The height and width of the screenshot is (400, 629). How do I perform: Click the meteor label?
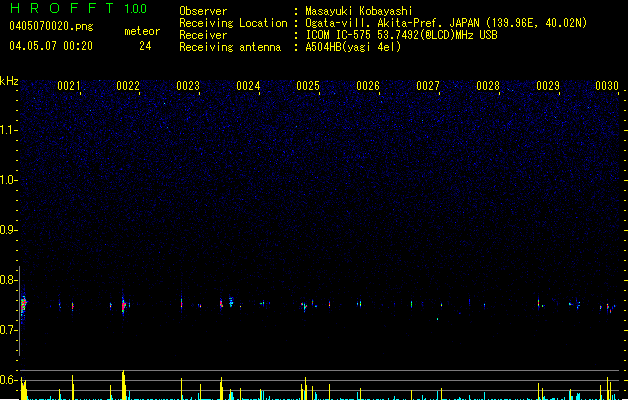tap(142, 31)
